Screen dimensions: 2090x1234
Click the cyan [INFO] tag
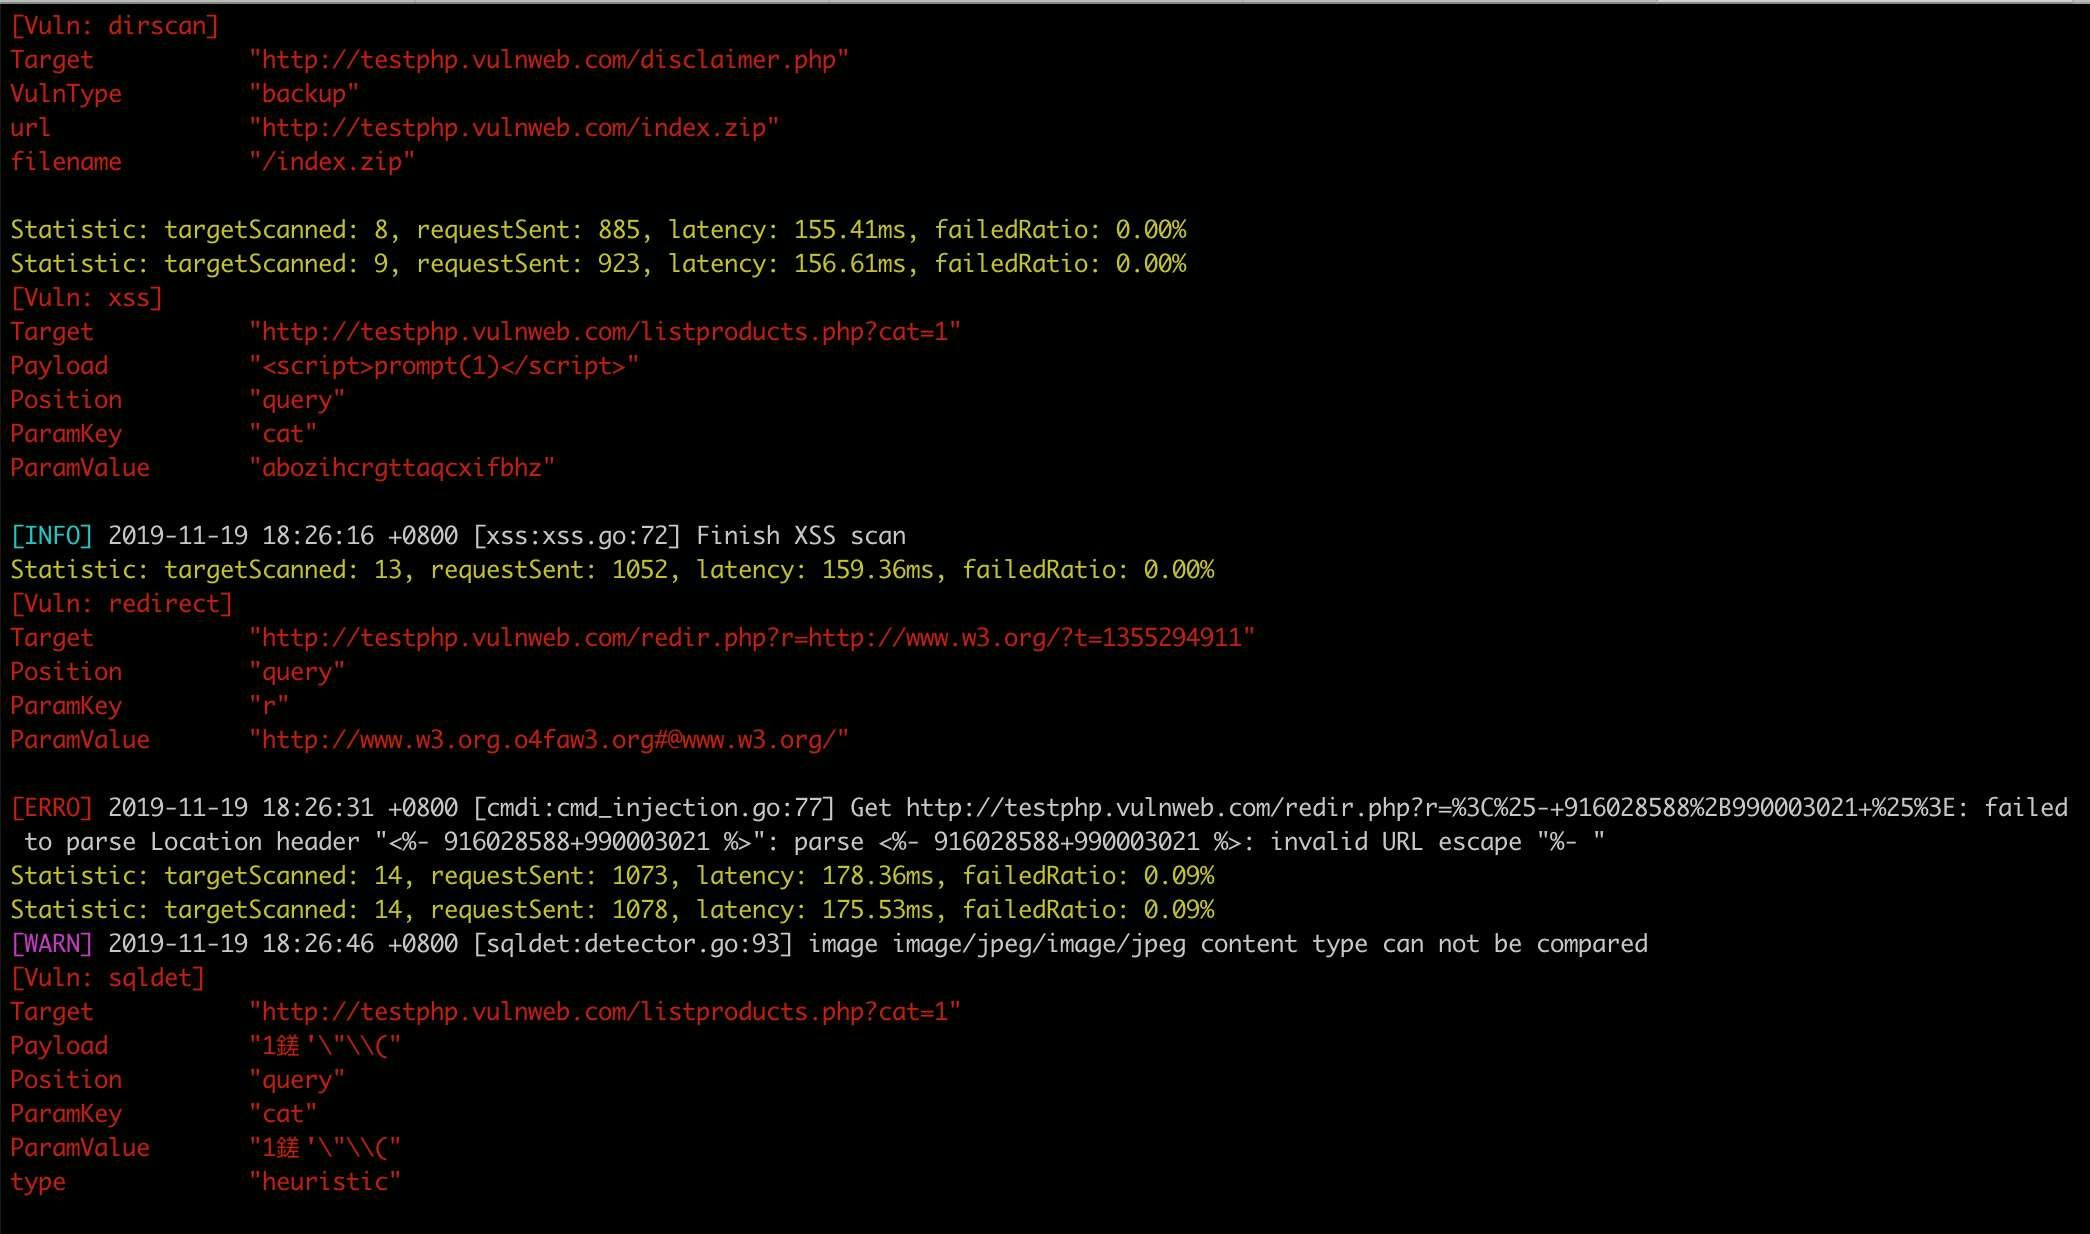click(51, 536)
